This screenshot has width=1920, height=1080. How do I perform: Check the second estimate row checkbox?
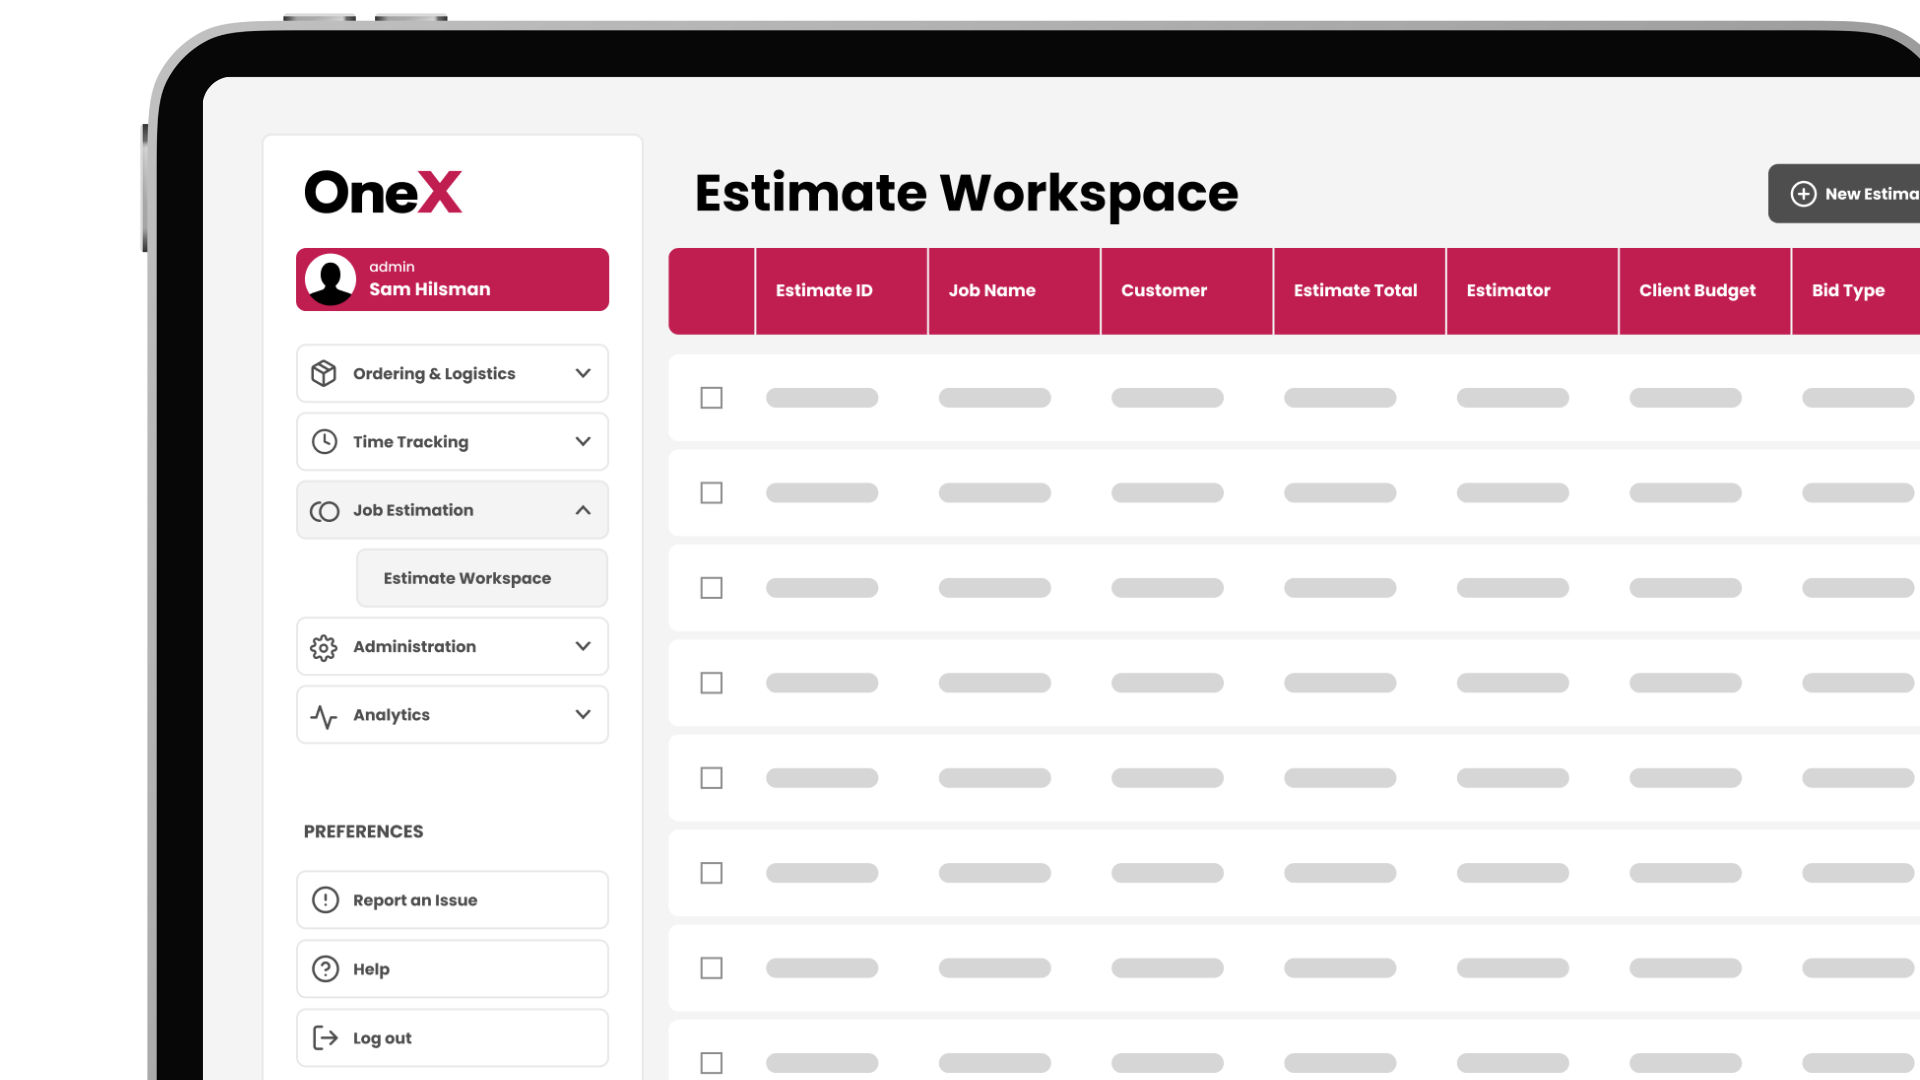pyautogui.click(x=711, y=492)
